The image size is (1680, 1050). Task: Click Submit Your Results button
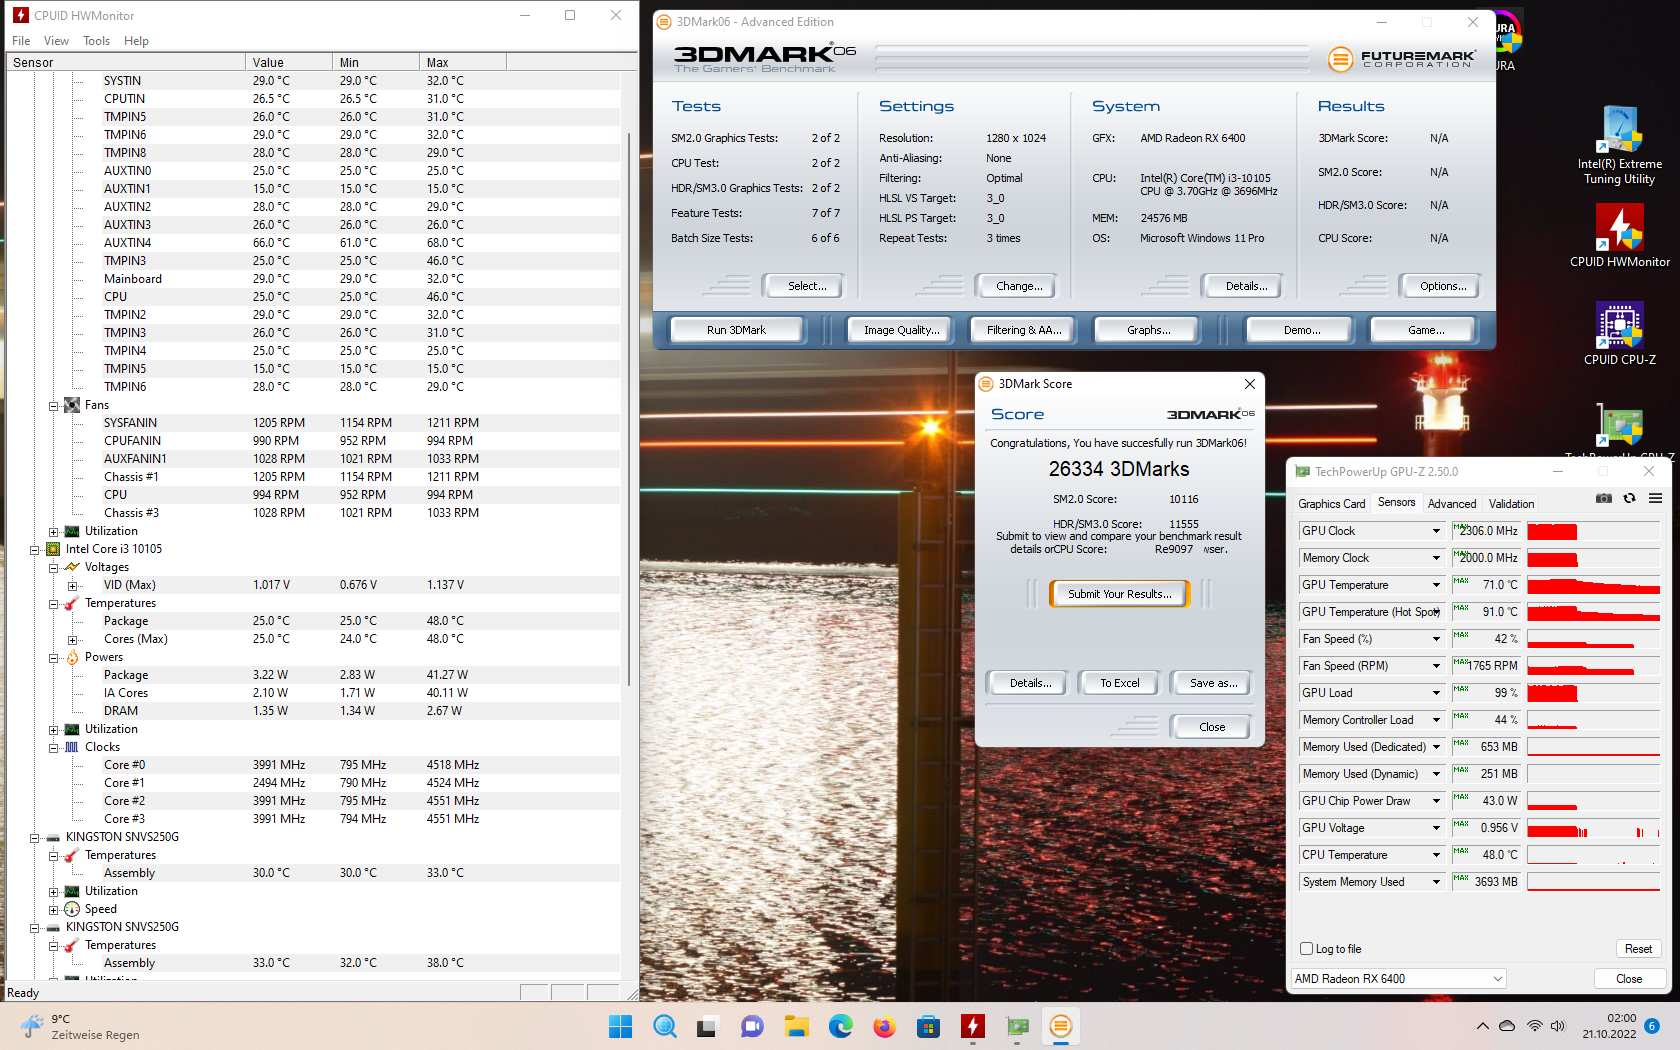(x=1119, y=594)
